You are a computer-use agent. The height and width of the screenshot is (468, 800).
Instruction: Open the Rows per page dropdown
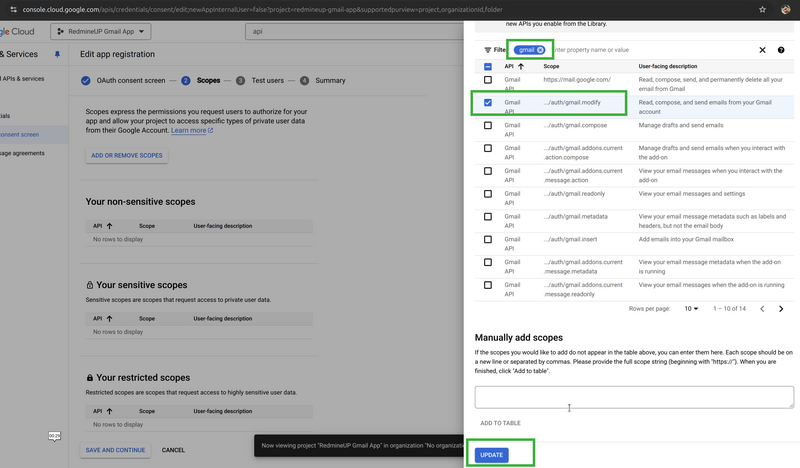692,309
